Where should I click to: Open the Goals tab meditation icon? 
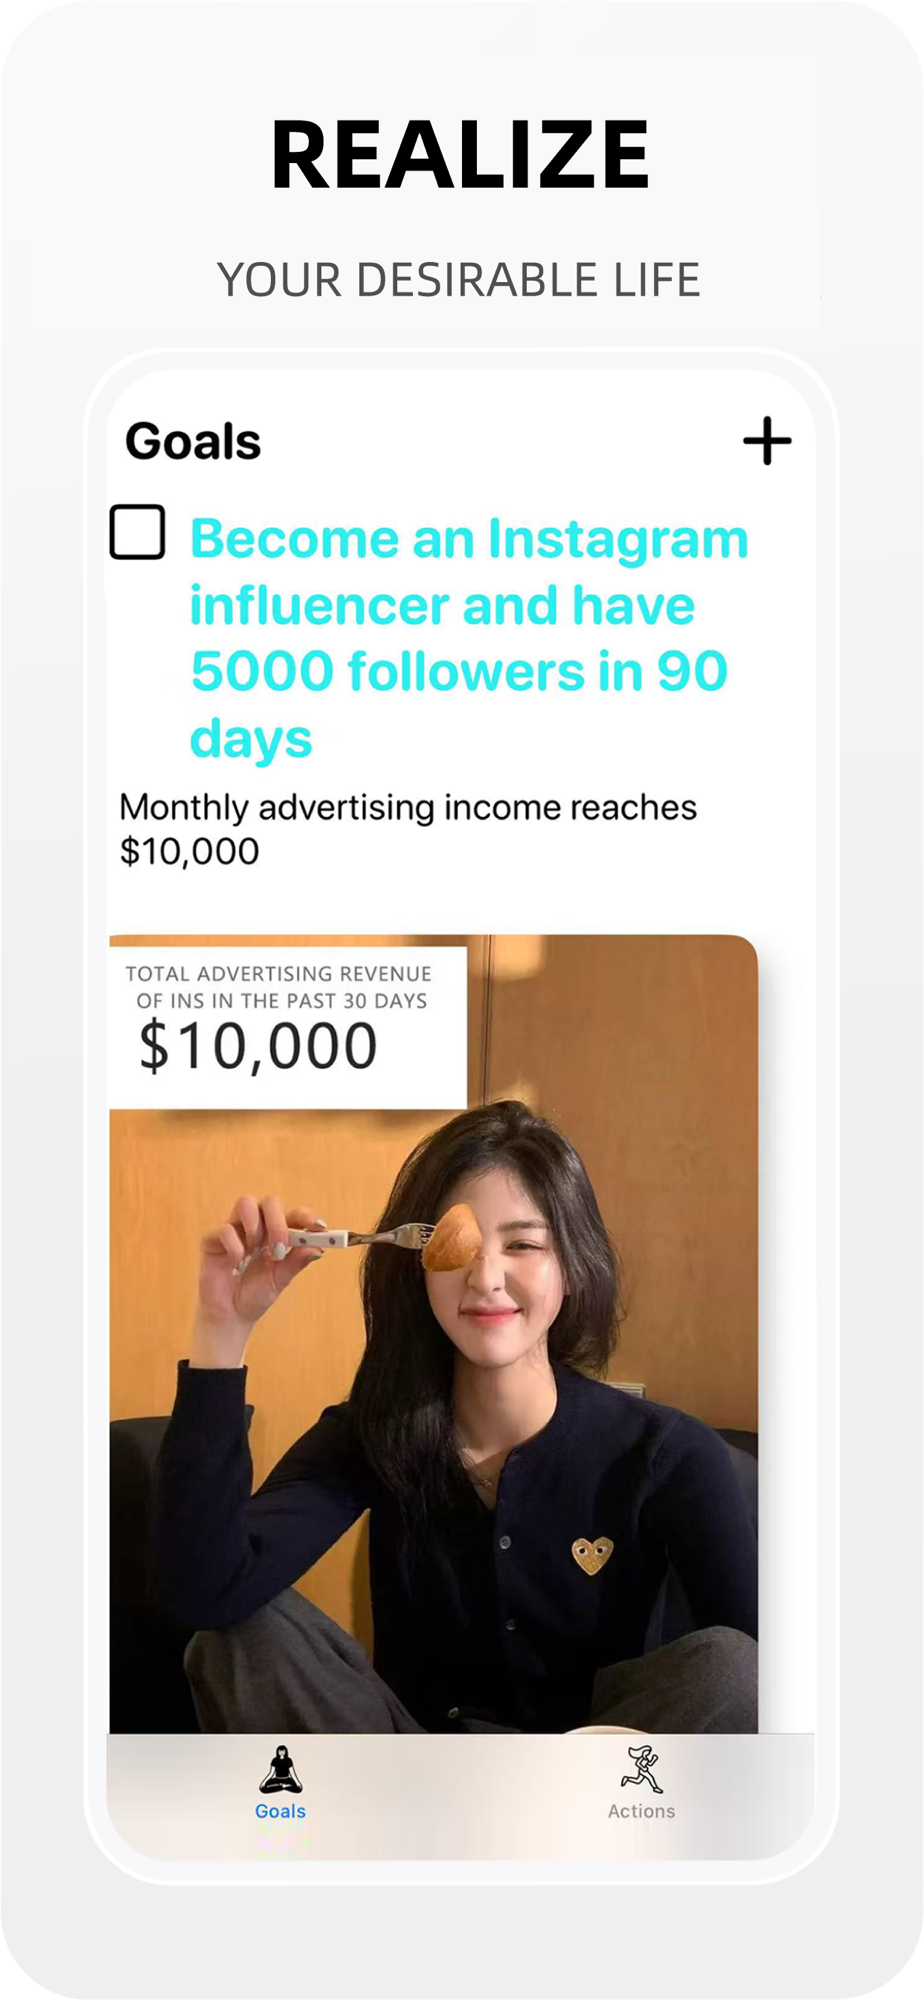280,1770
